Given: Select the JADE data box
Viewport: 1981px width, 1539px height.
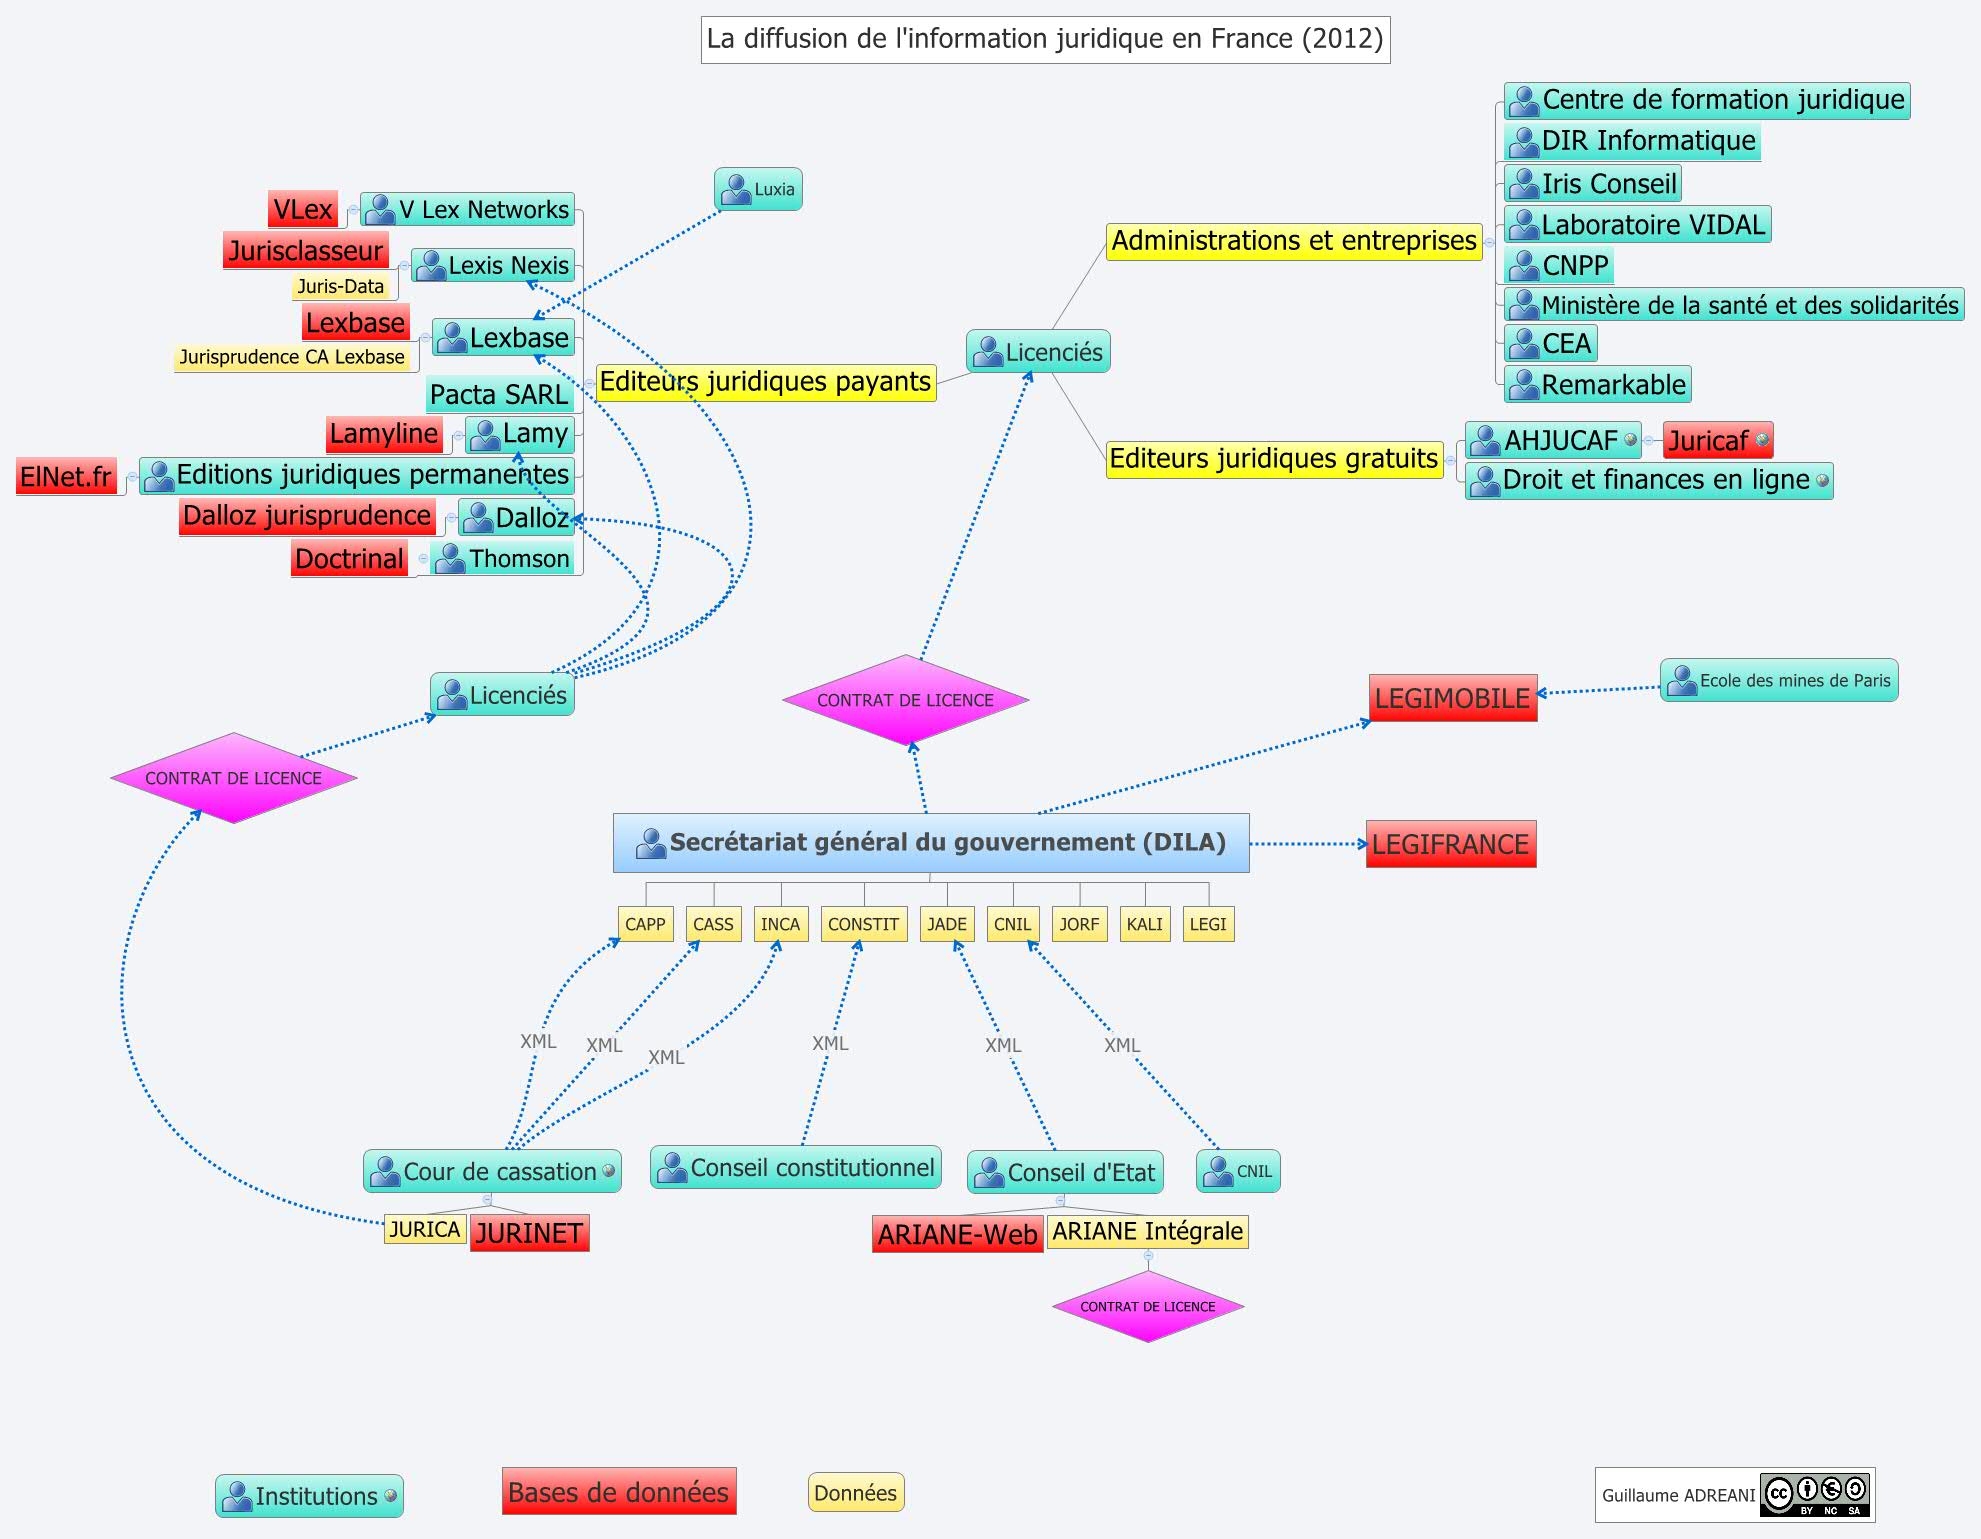Looking at the screenshot, I should (x=946, y=924).
